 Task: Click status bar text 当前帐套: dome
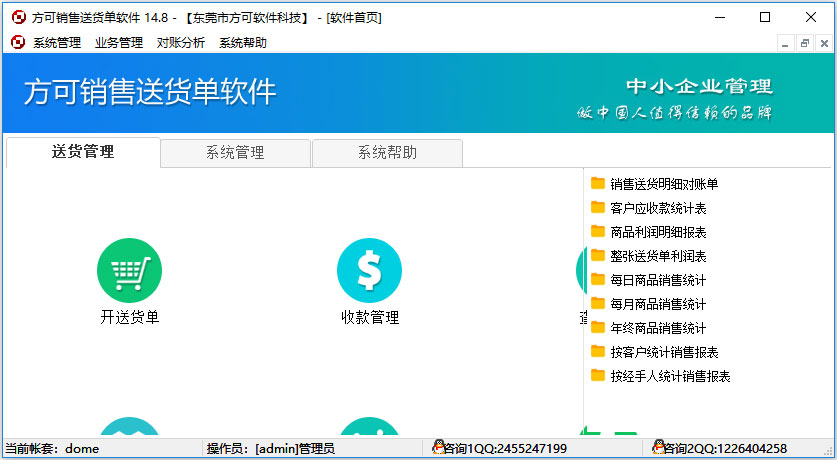point(52,449)
